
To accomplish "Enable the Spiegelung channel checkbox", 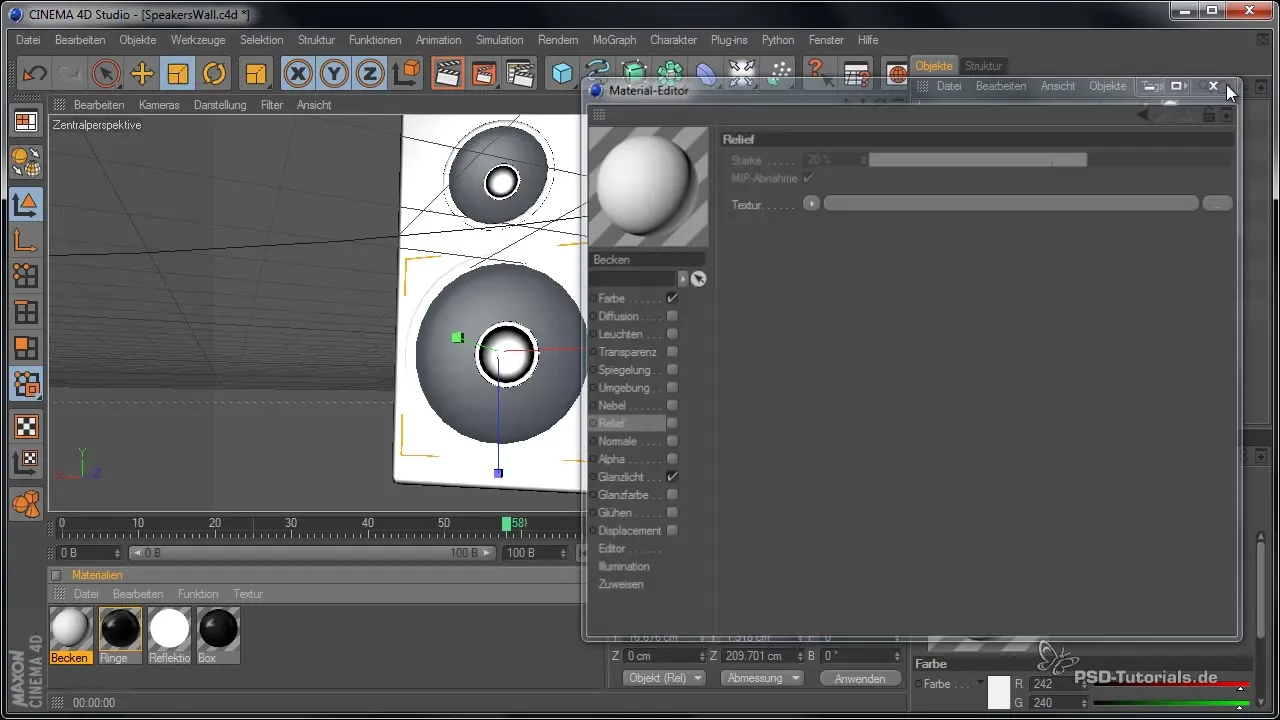I will [x=672, y=370].
